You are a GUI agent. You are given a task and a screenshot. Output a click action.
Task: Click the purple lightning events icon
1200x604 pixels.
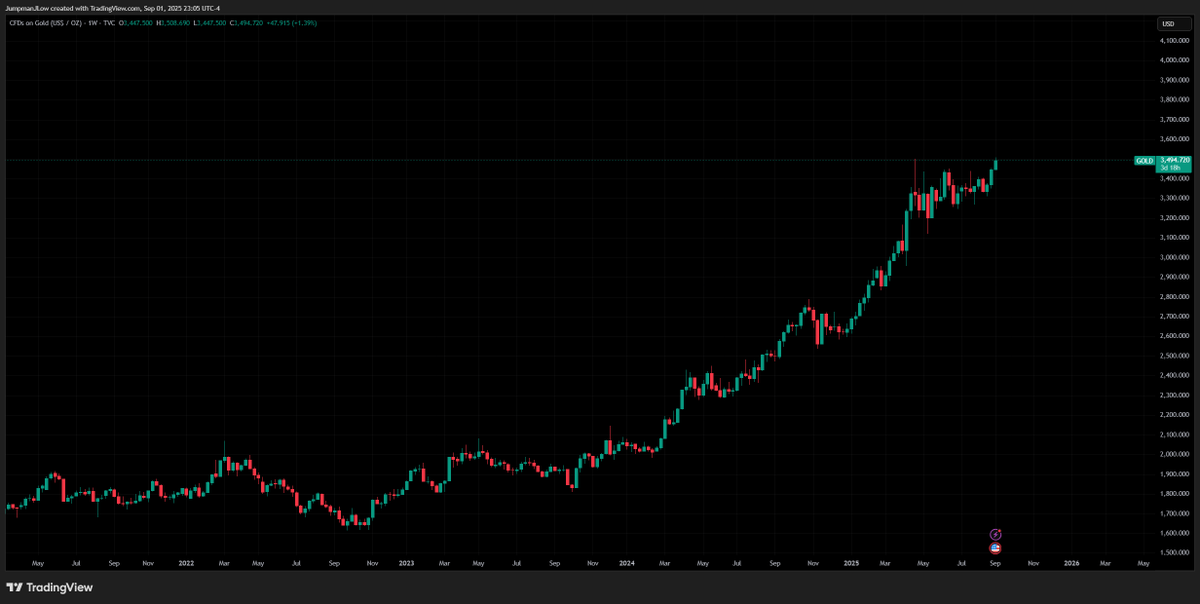click(x=995, y=534)
